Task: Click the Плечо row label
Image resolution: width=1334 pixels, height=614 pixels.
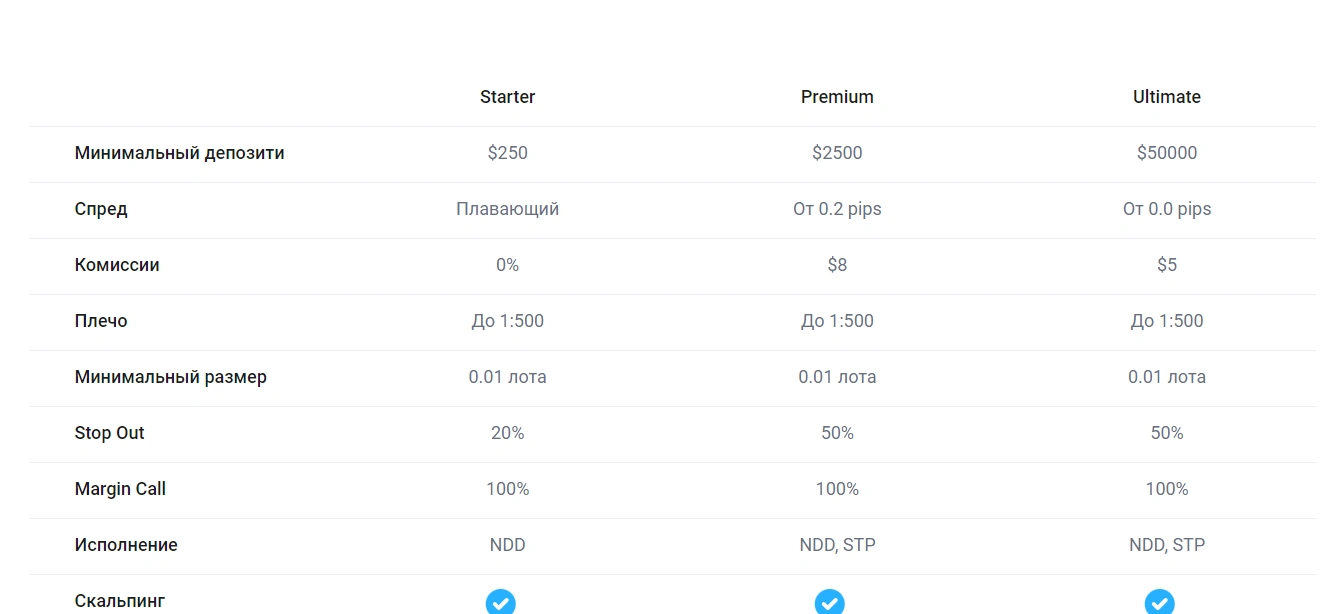Action: [x=101, y=321]
